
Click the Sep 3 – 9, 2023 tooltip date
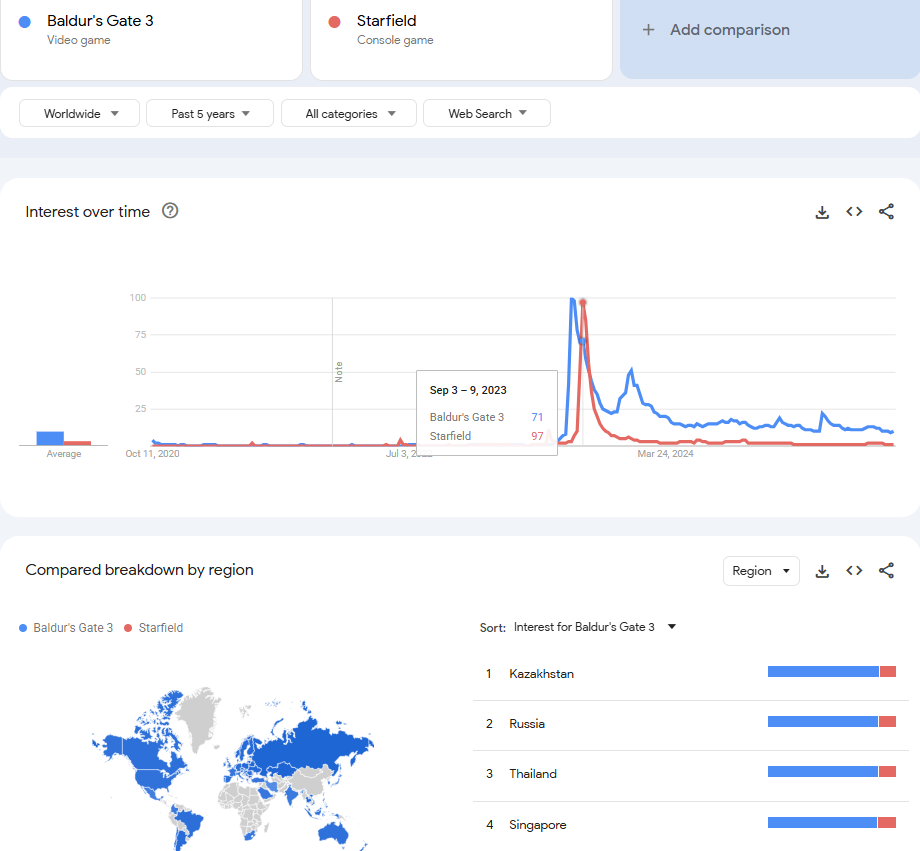(468, 390)
